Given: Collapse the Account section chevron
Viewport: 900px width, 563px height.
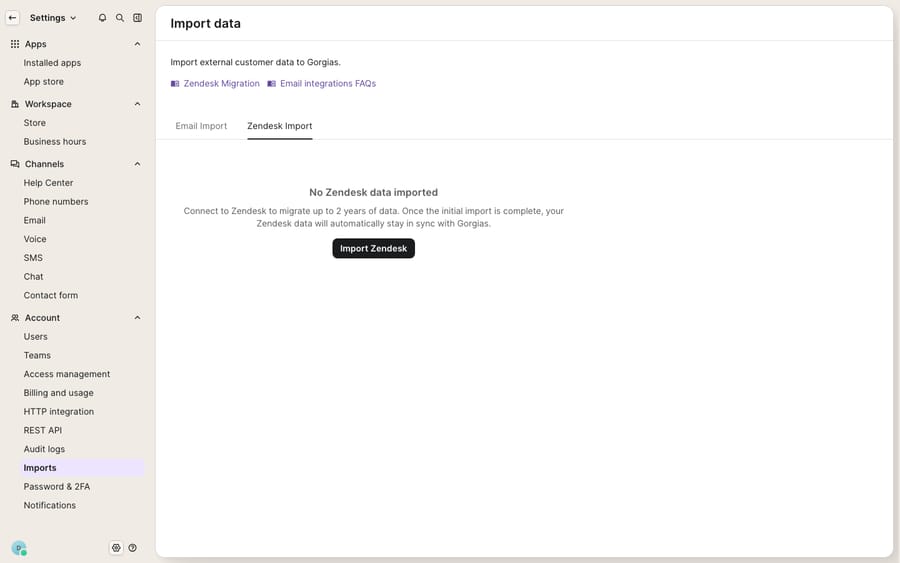Looking at the screenshot, I should (x=137, y=318).
